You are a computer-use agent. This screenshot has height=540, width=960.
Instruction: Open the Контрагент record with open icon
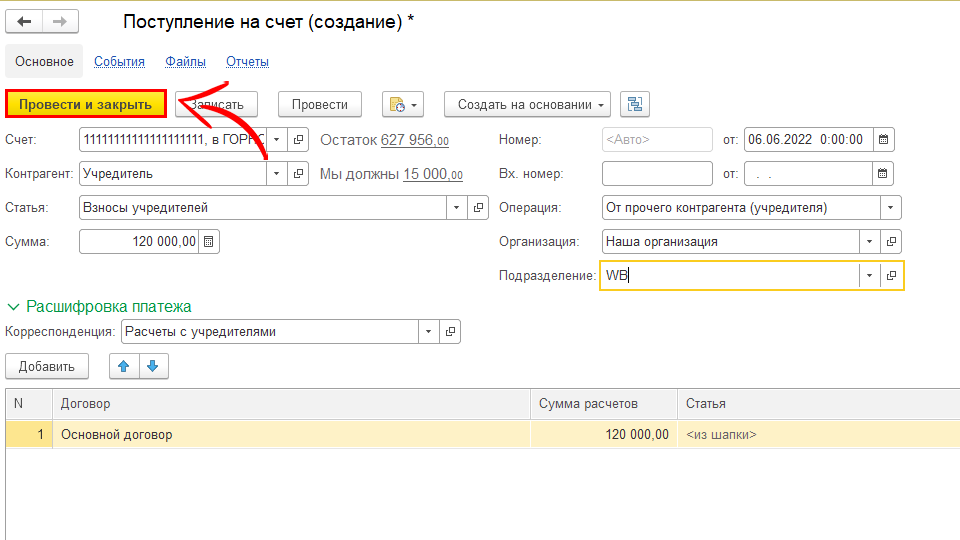tap(298, 174)
